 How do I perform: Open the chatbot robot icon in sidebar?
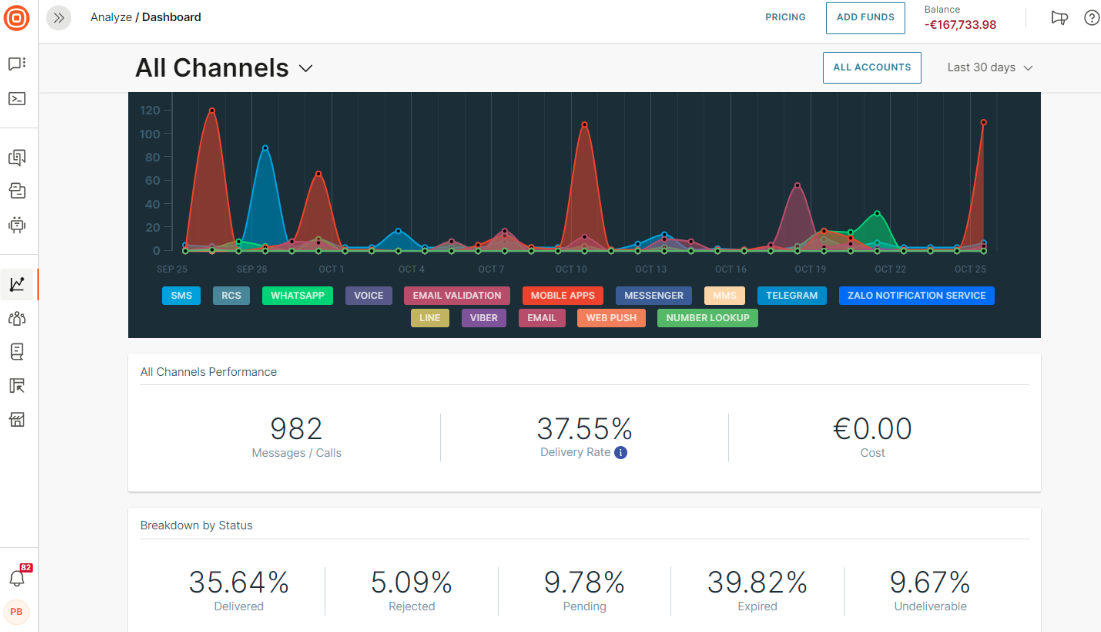point(17,225)
